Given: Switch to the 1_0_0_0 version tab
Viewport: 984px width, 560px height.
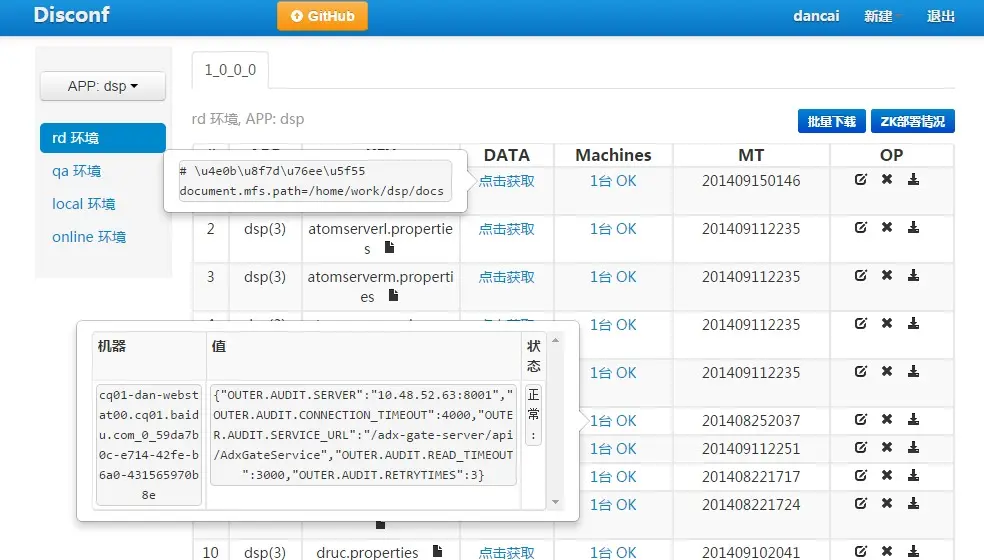Looking at the screenshot, I should tap(230, 70).
